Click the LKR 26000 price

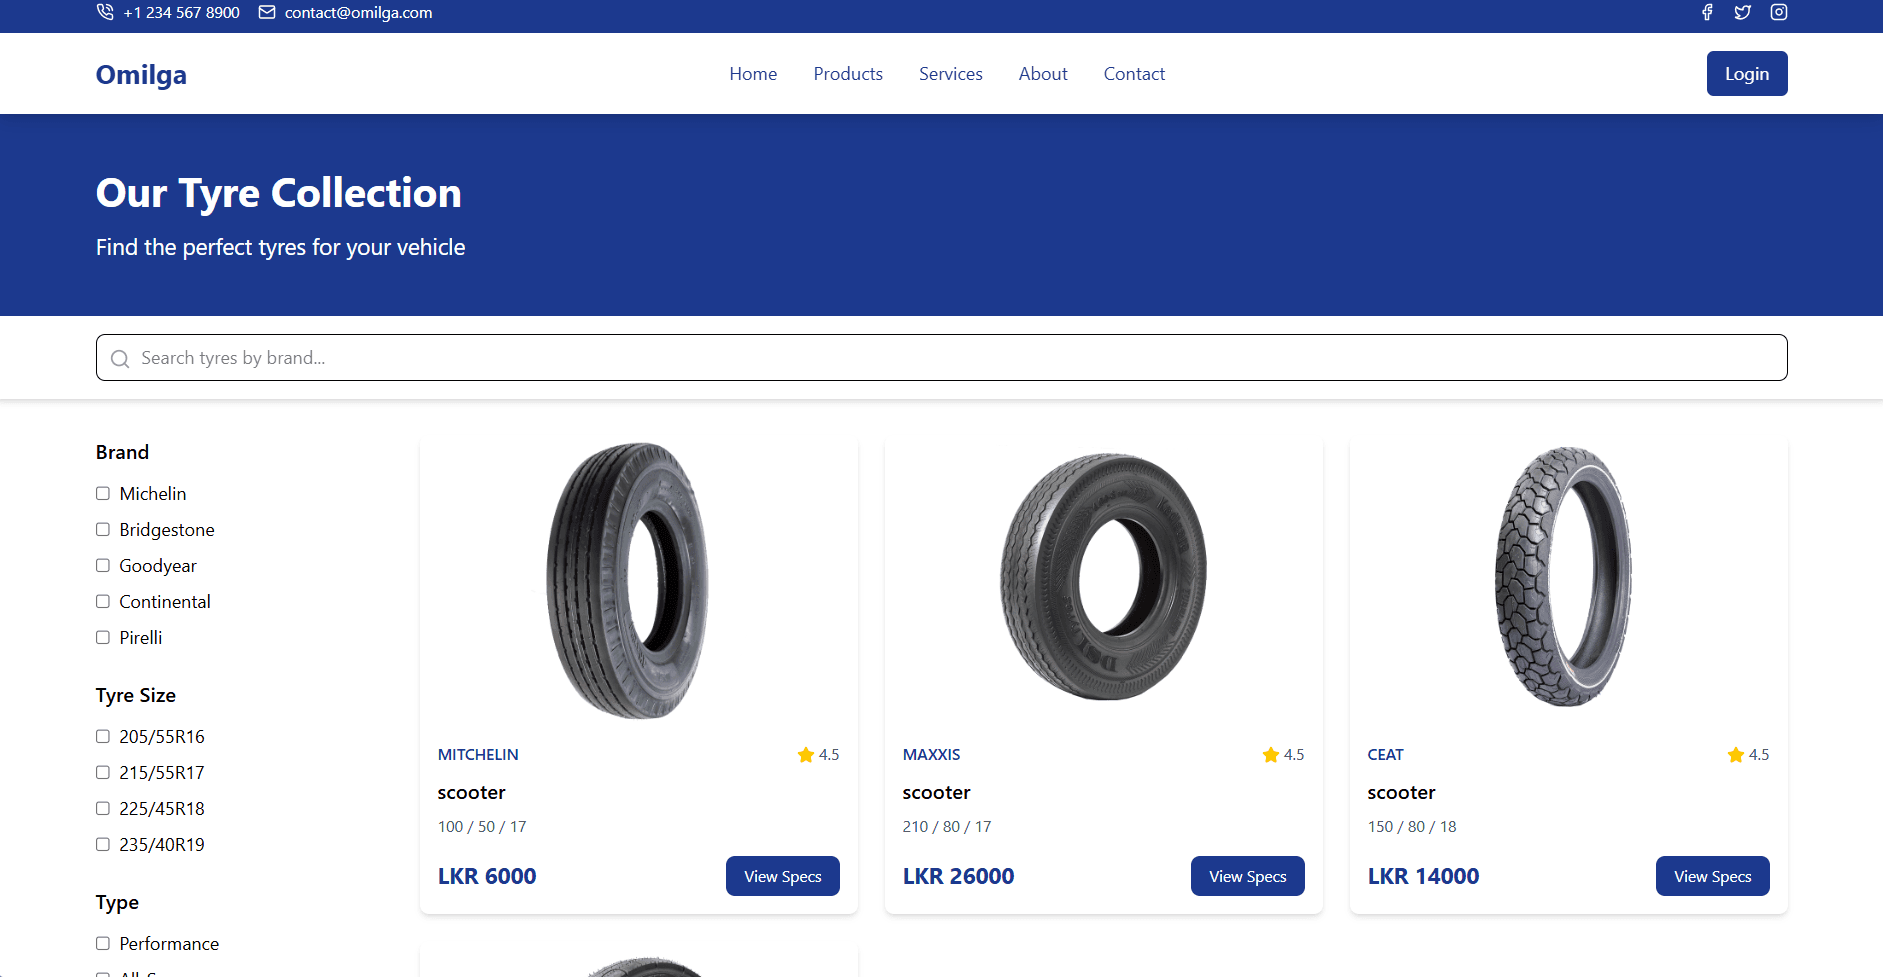point(958,876)
